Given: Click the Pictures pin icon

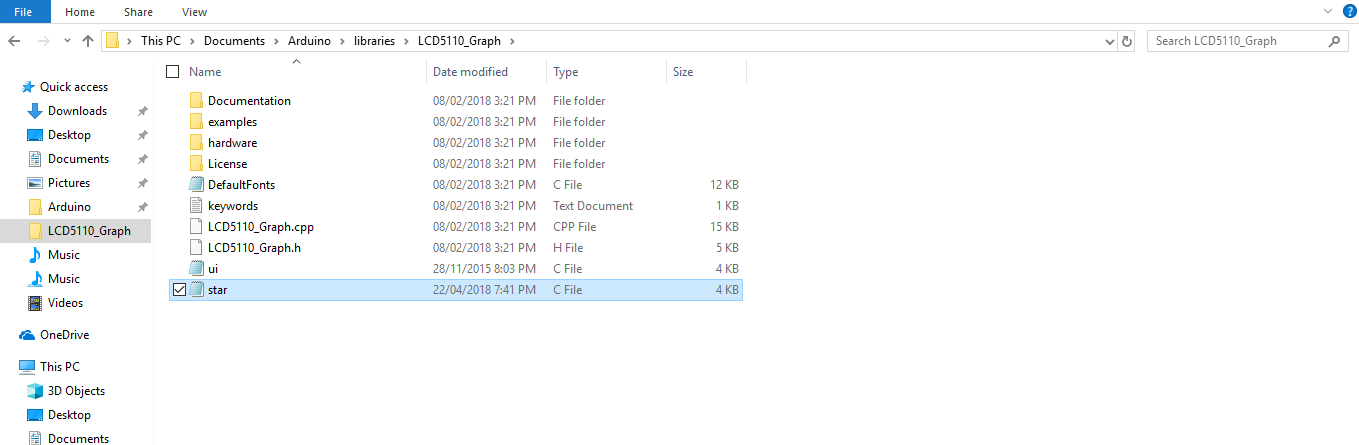Looking at the screenshot, I should click(143, 183).
